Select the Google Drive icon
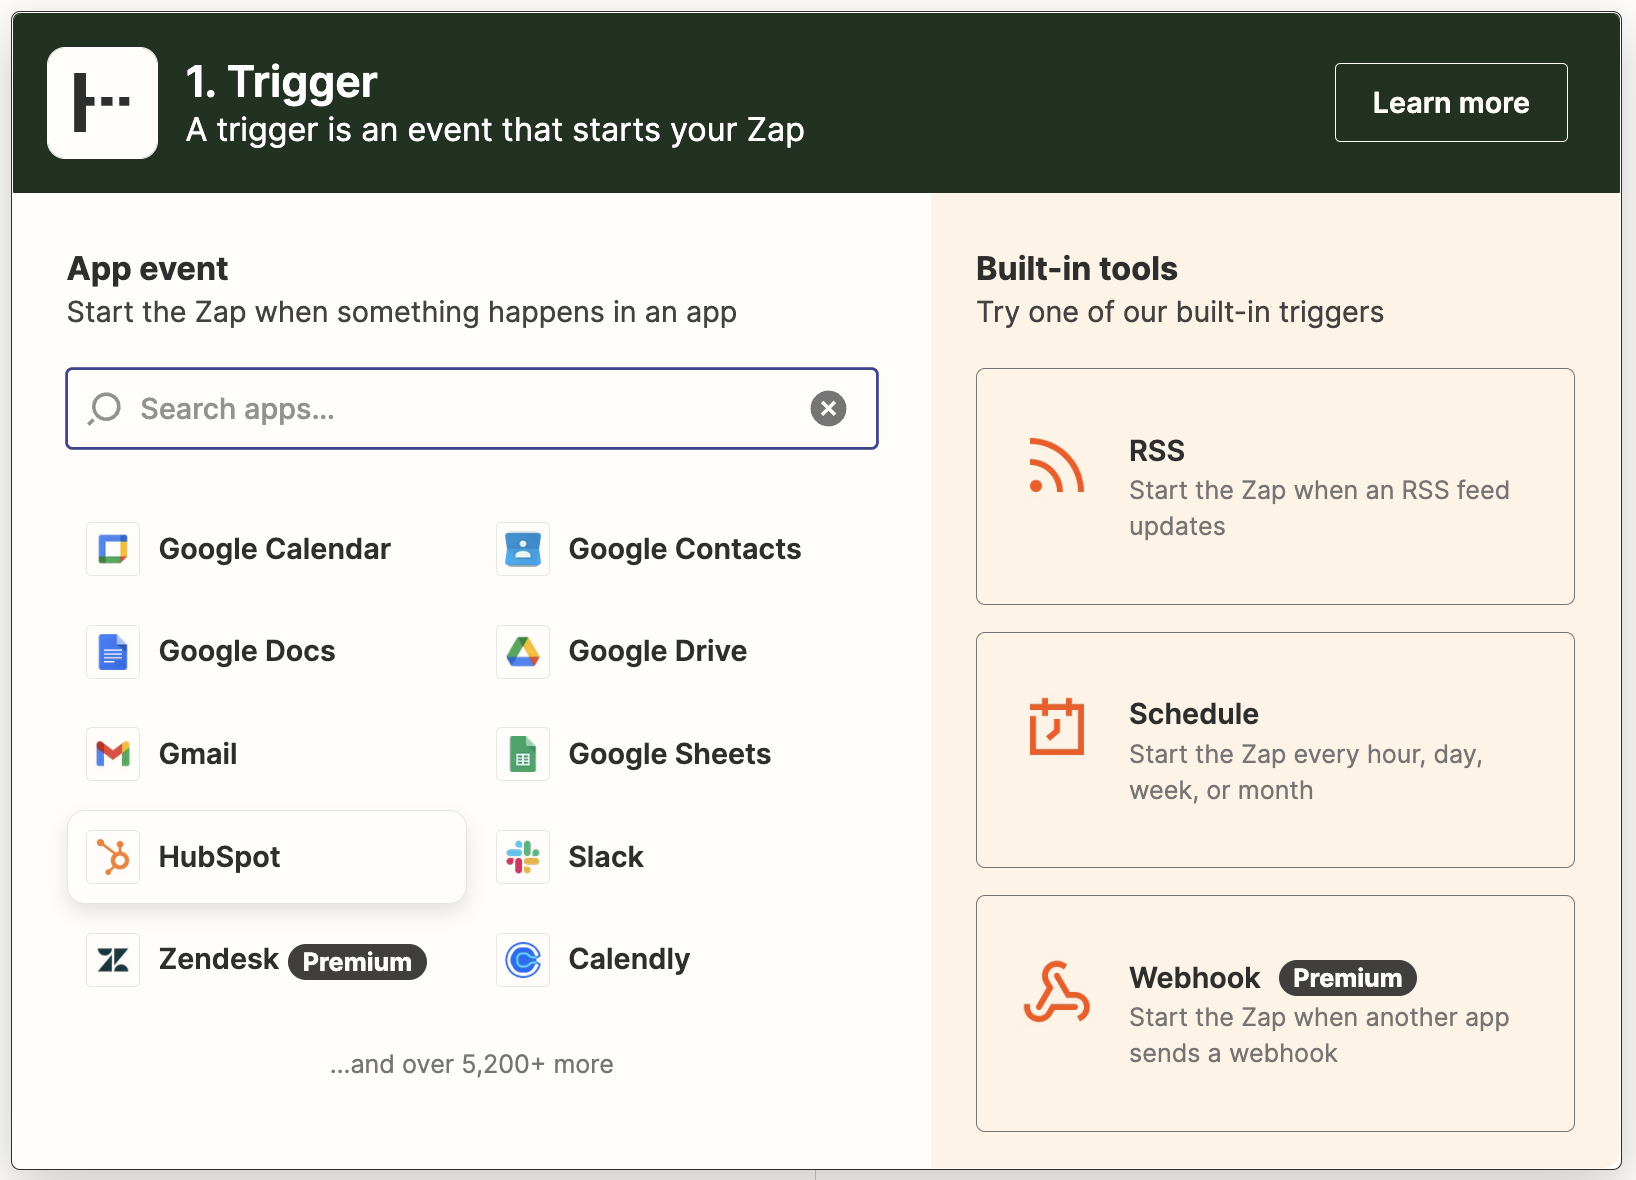Image resolution: width=1636 pixels, height=1180 pixels. point(523,652)
